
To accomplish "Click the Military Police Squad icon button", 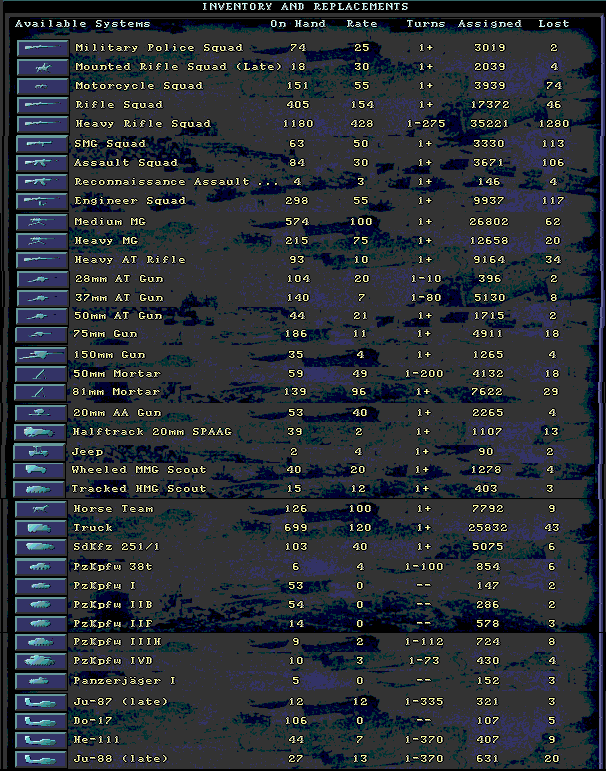I will tap(43, 48).
